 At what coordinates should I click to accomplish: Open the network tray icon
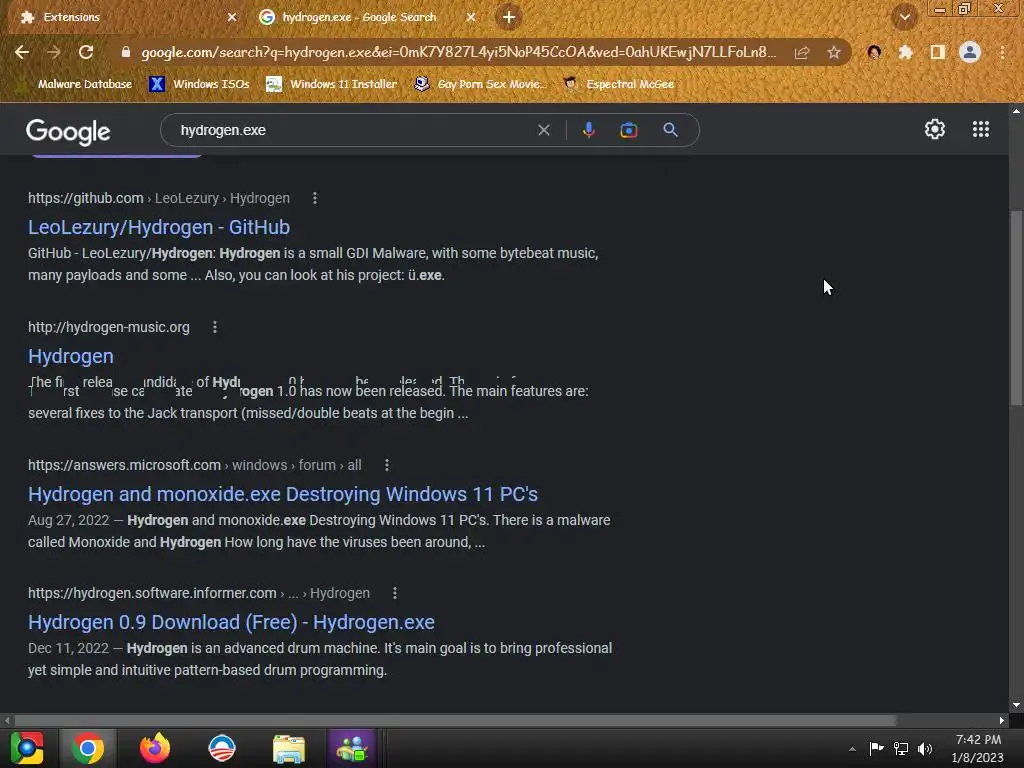tap(901, 748)
